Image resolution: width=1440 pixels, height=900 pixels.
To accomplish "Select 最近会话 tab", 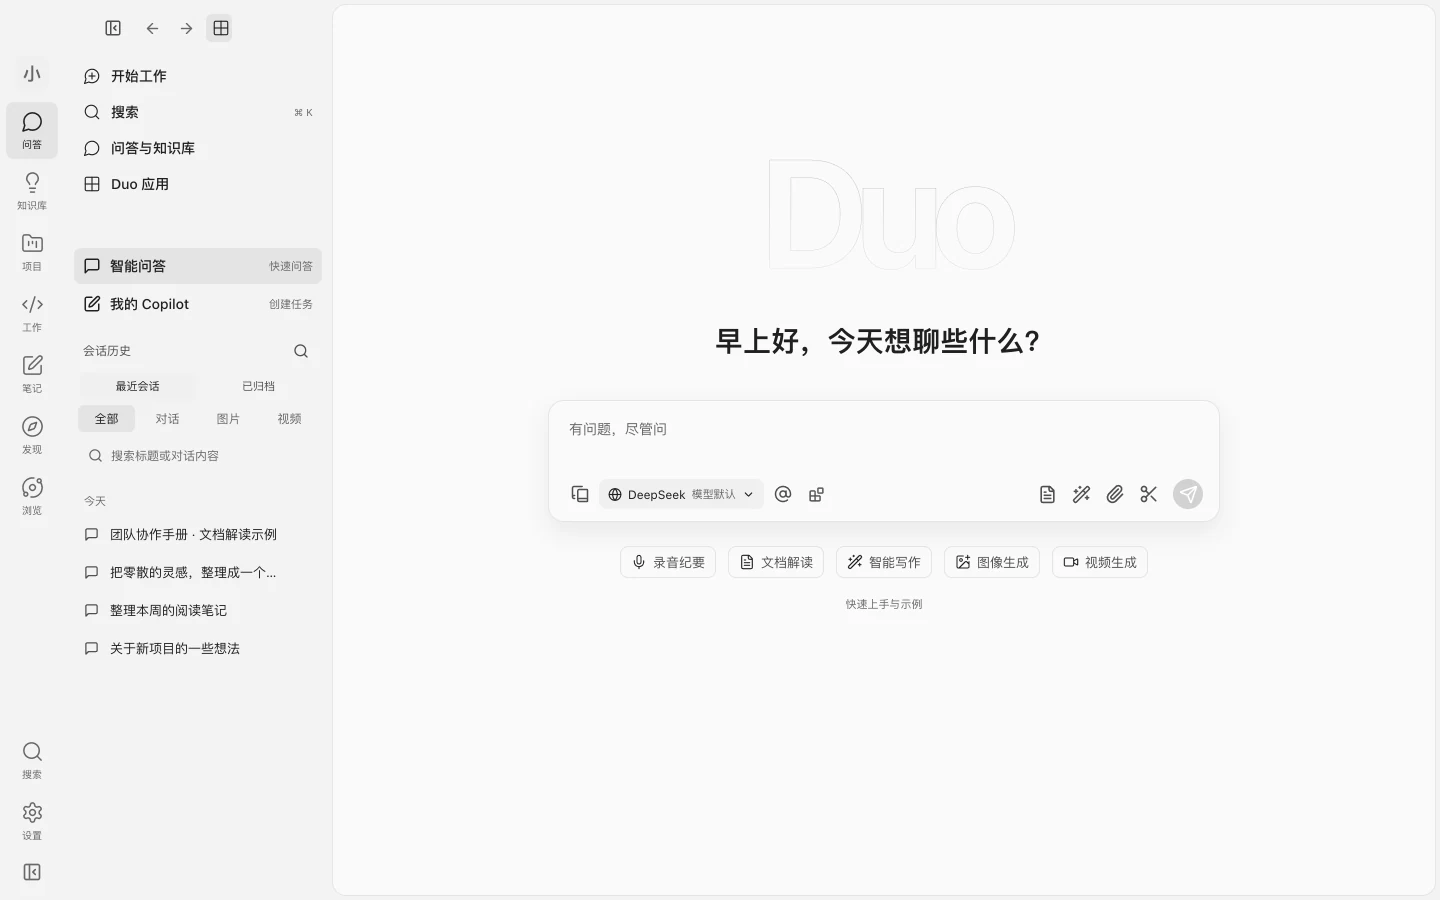I will [137, 386].
